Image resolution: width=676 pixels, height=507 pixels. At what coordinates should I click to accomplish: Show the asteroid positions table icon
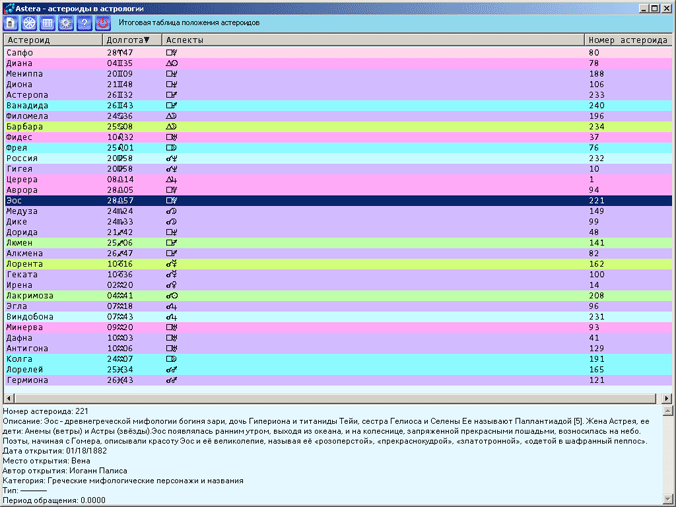click(48, 22)
